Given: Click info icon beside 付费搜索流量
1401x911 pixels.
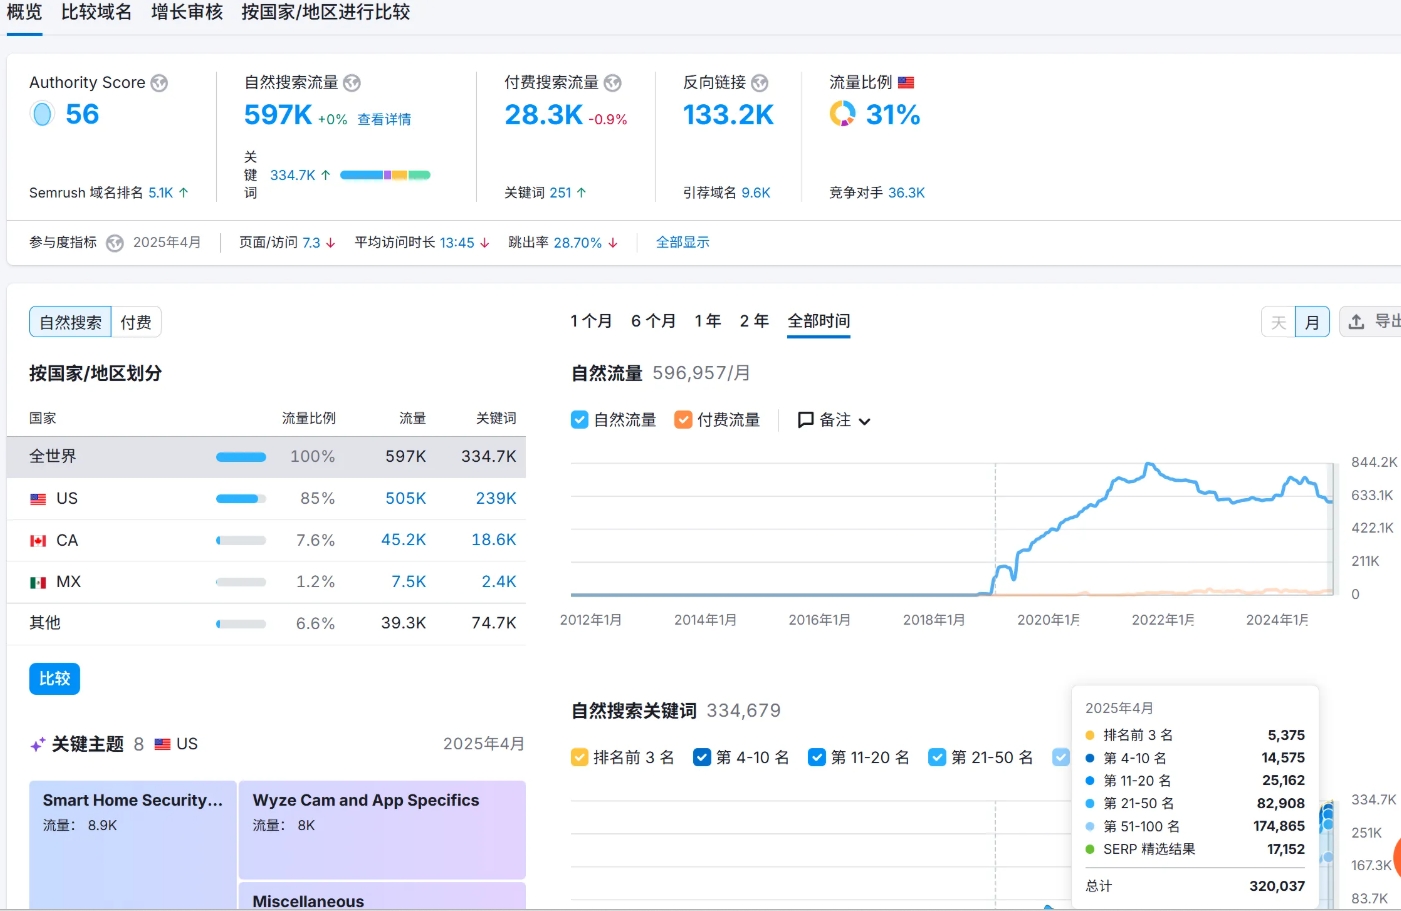Looking at the screenshot, I should coord(613,83).
